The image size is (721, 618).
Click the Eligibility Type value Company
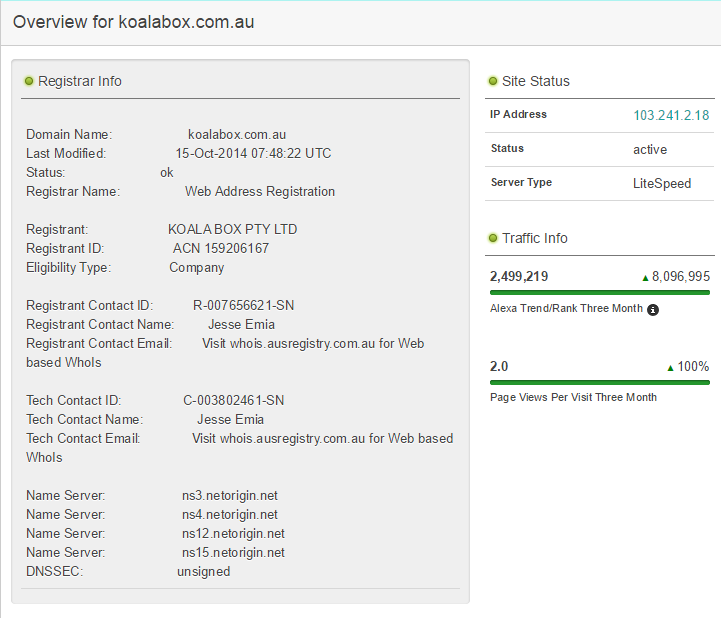197,268
